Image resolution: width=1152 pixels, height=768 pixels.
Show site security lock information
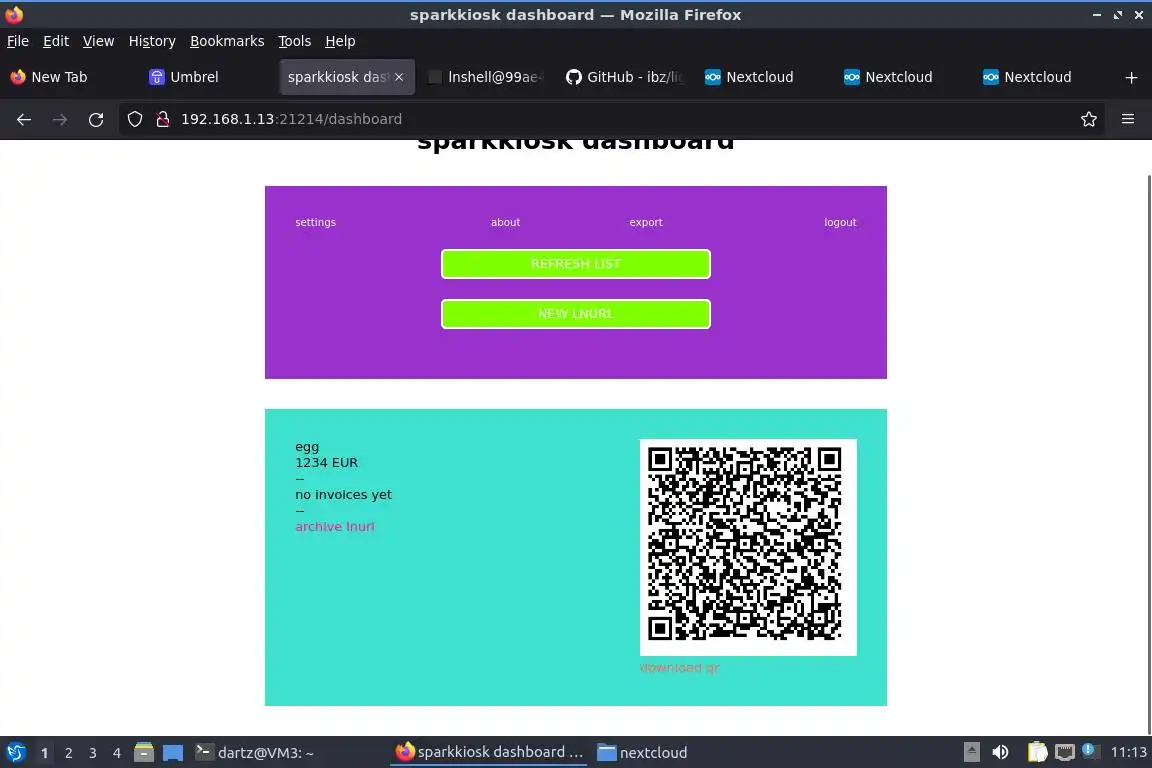(x=163, y=119)
